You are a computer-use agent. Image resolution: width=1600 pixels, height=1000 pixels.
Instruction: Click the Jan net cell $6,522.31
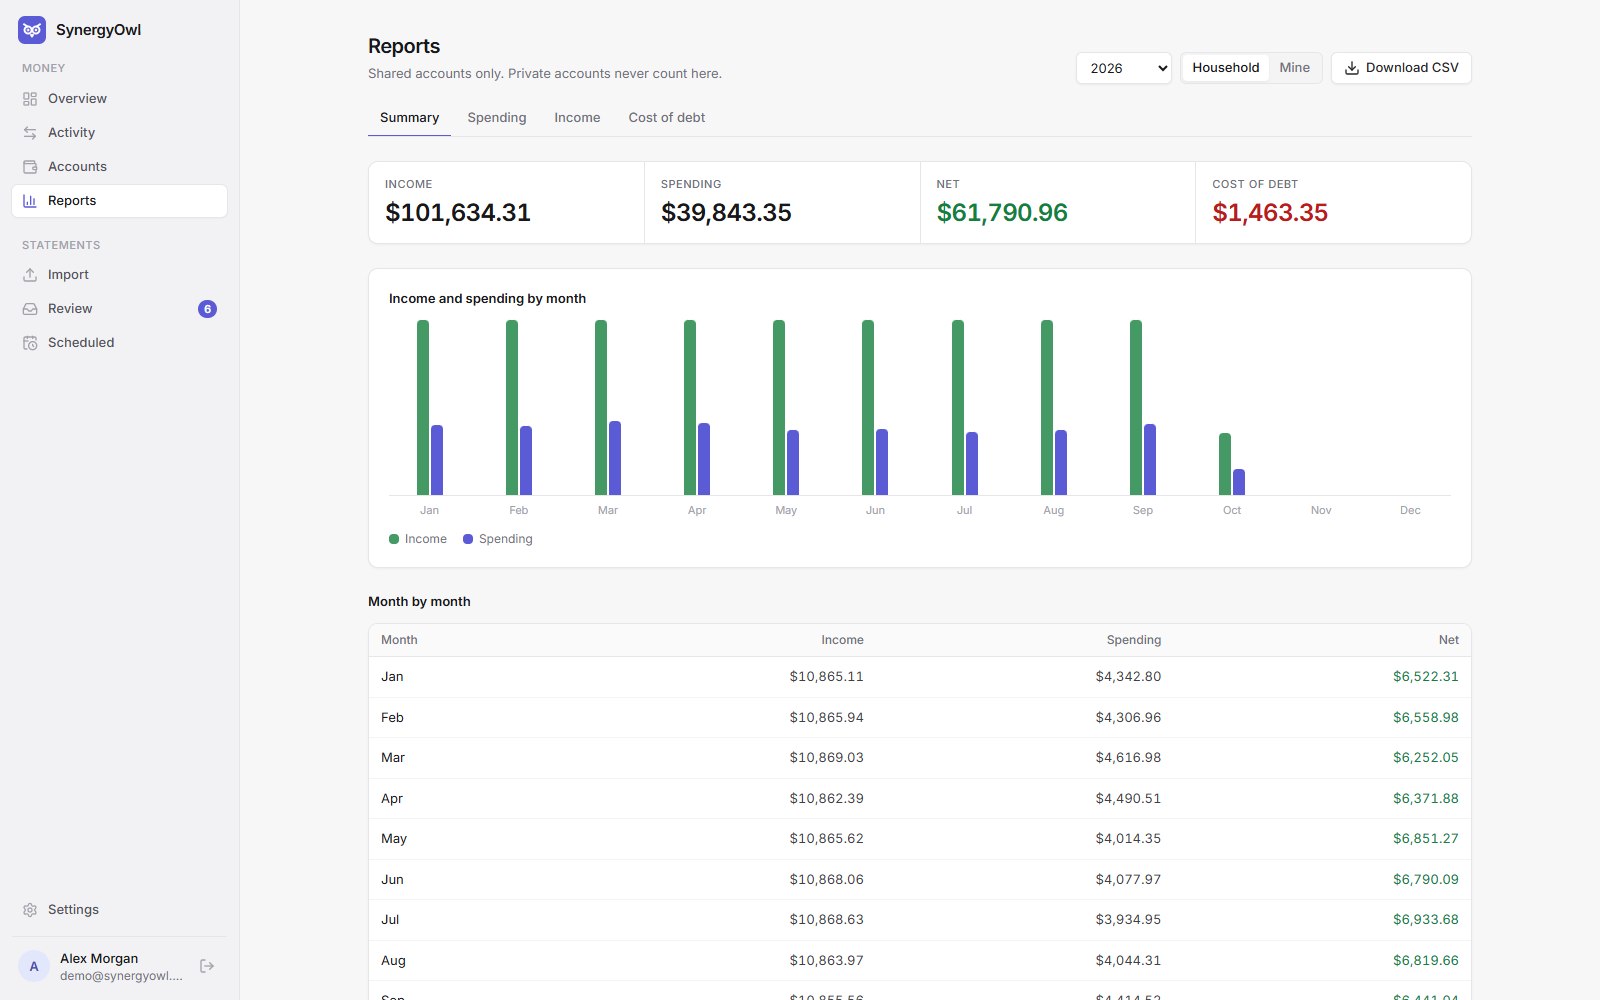click(x=1425, y=677)
